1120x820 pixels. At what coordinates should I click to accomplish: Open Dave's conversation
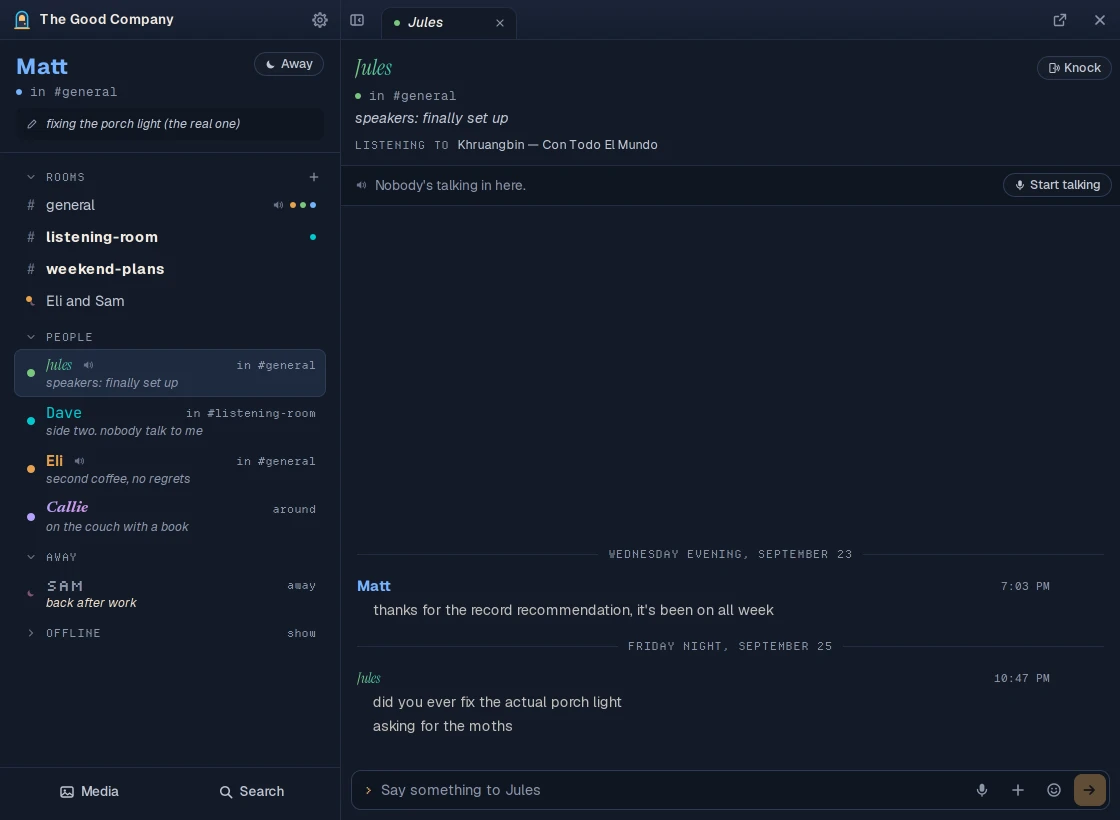tap(170, 421)
